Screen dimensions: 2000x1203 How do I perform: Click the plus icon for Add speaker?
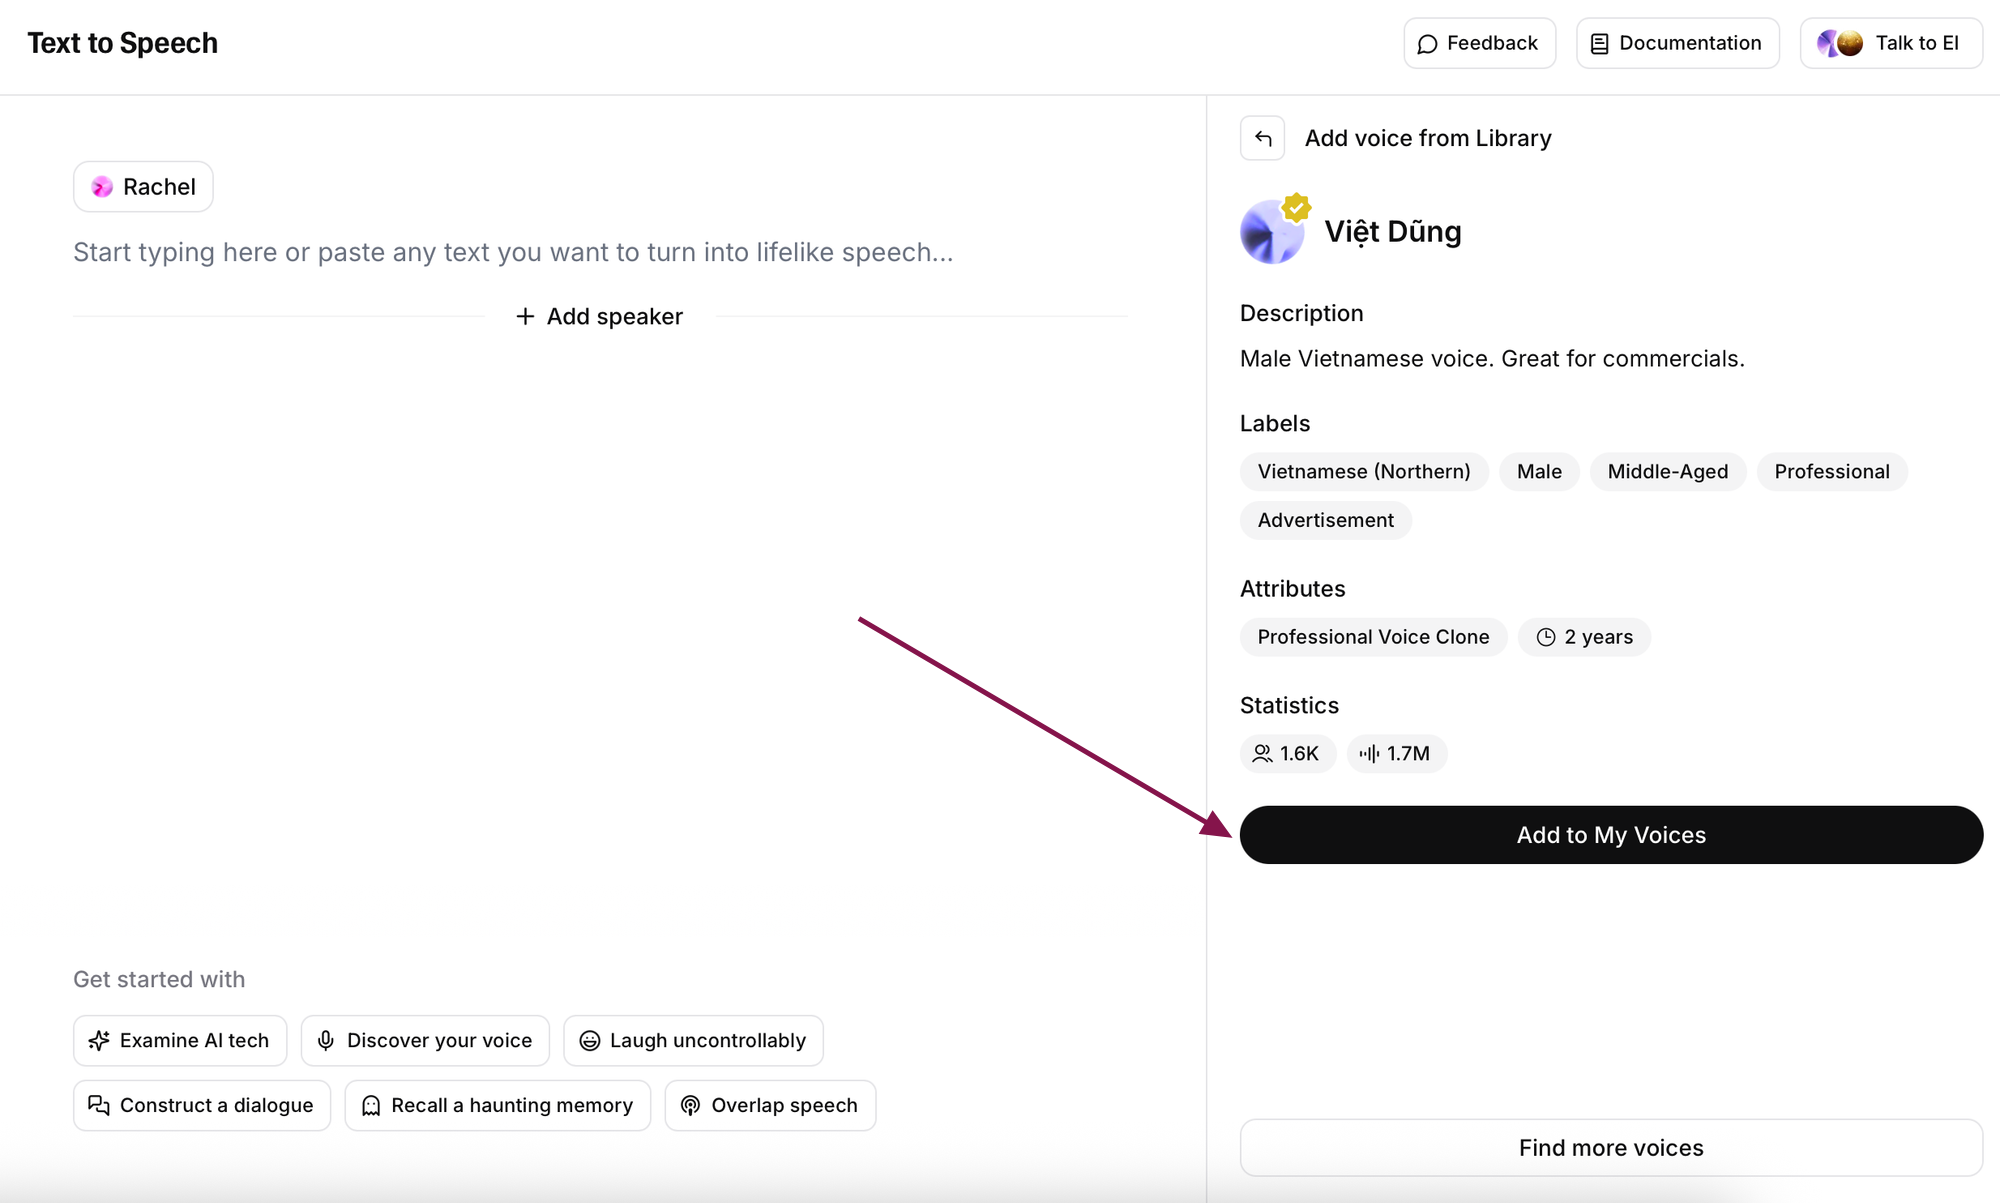tap(525, 317)
